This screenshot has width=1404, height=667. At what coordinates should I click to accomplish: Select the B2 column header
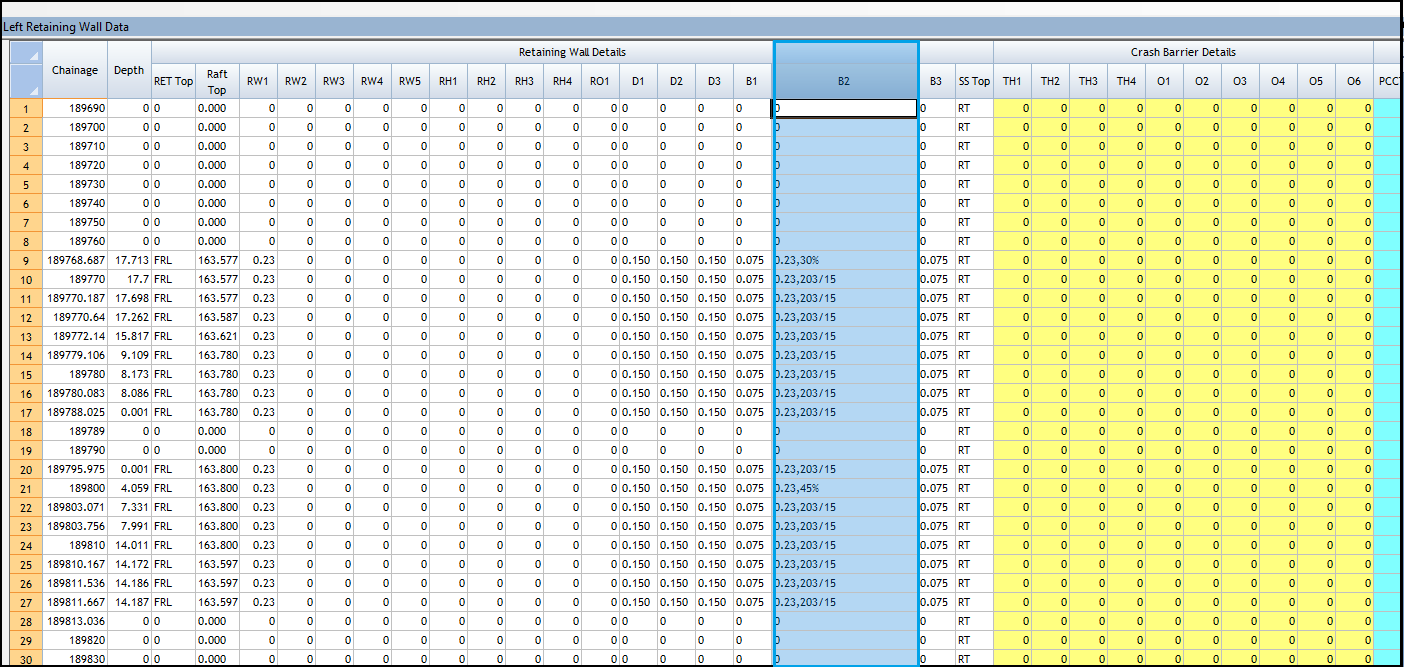click(x=845, y=81)
